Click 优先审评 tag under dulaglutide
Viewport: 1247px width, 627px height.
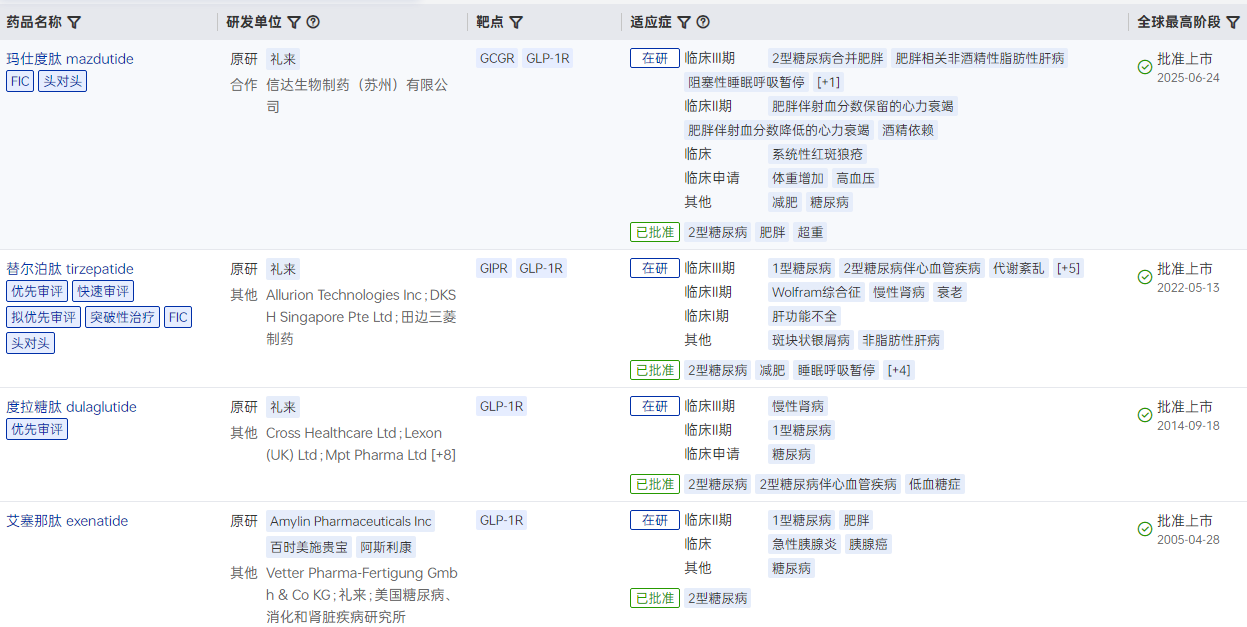37,429
